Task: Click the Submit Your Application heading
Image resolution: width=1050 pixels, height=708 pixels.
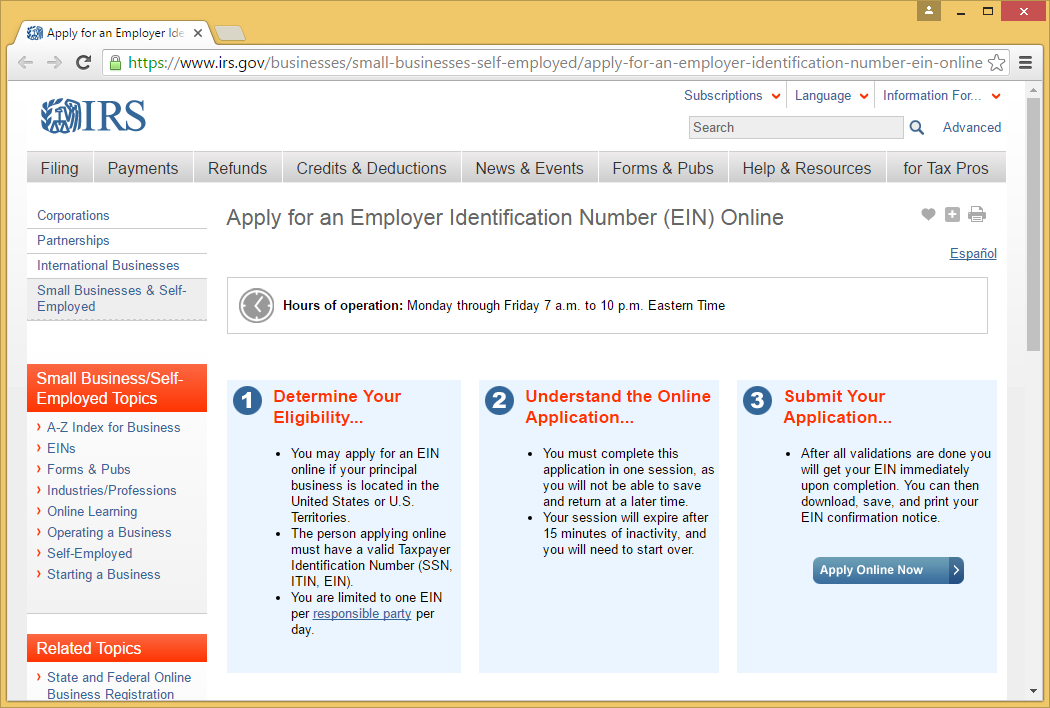Action: [x=838, y=407]
